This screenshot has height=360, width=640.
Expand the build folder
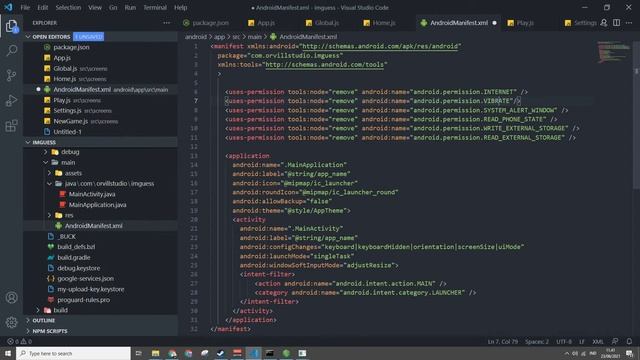coord(38,310)
